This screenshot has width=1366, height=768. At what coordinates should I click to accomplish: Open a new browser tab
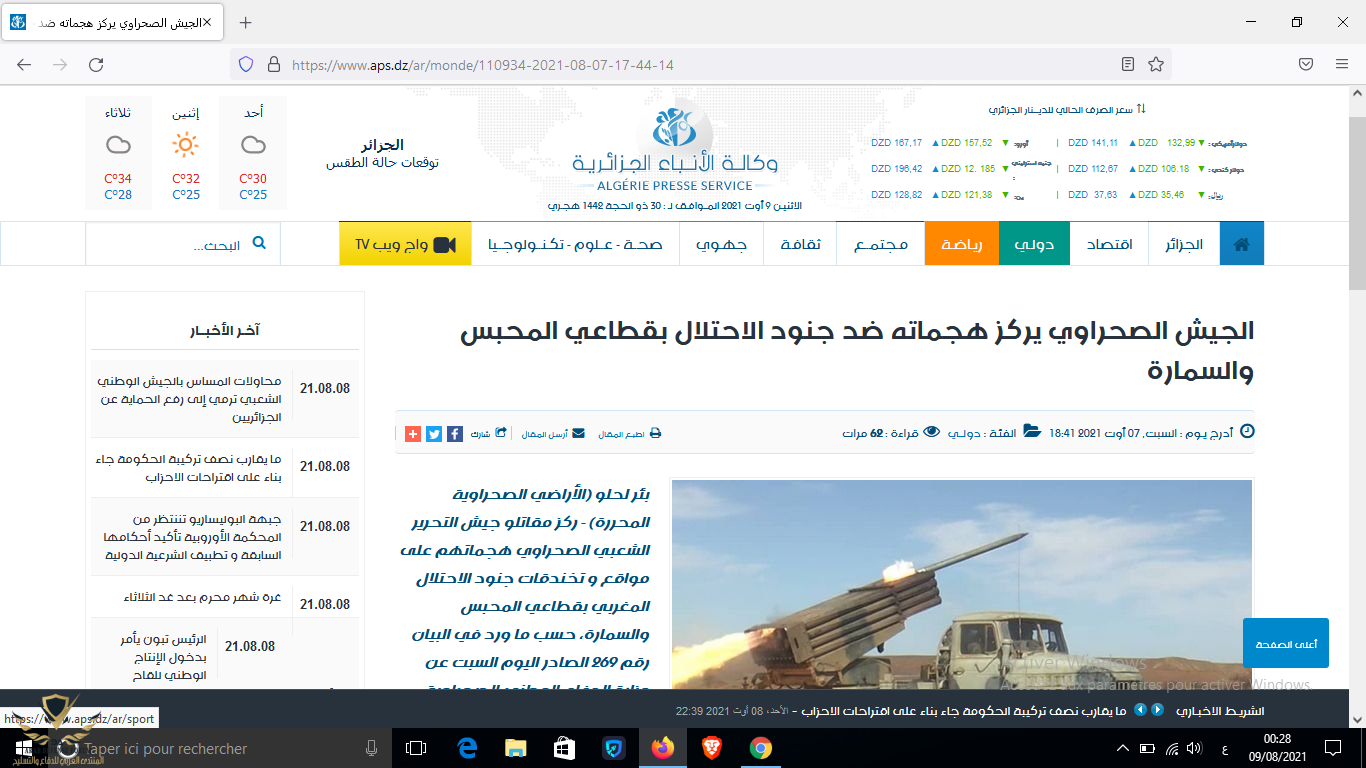point(246,22)
